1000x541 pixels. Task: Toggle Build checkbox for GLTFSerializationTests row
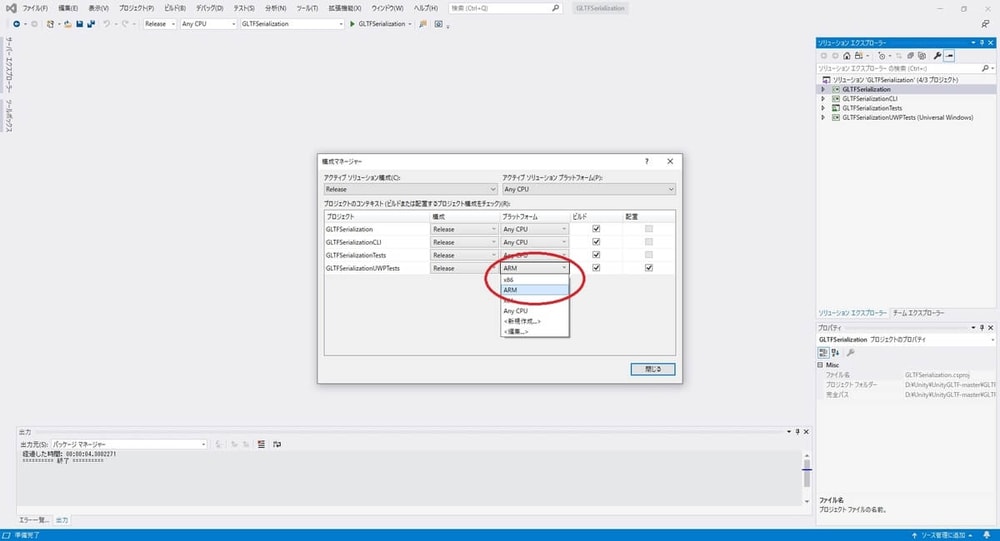point(596,255)
